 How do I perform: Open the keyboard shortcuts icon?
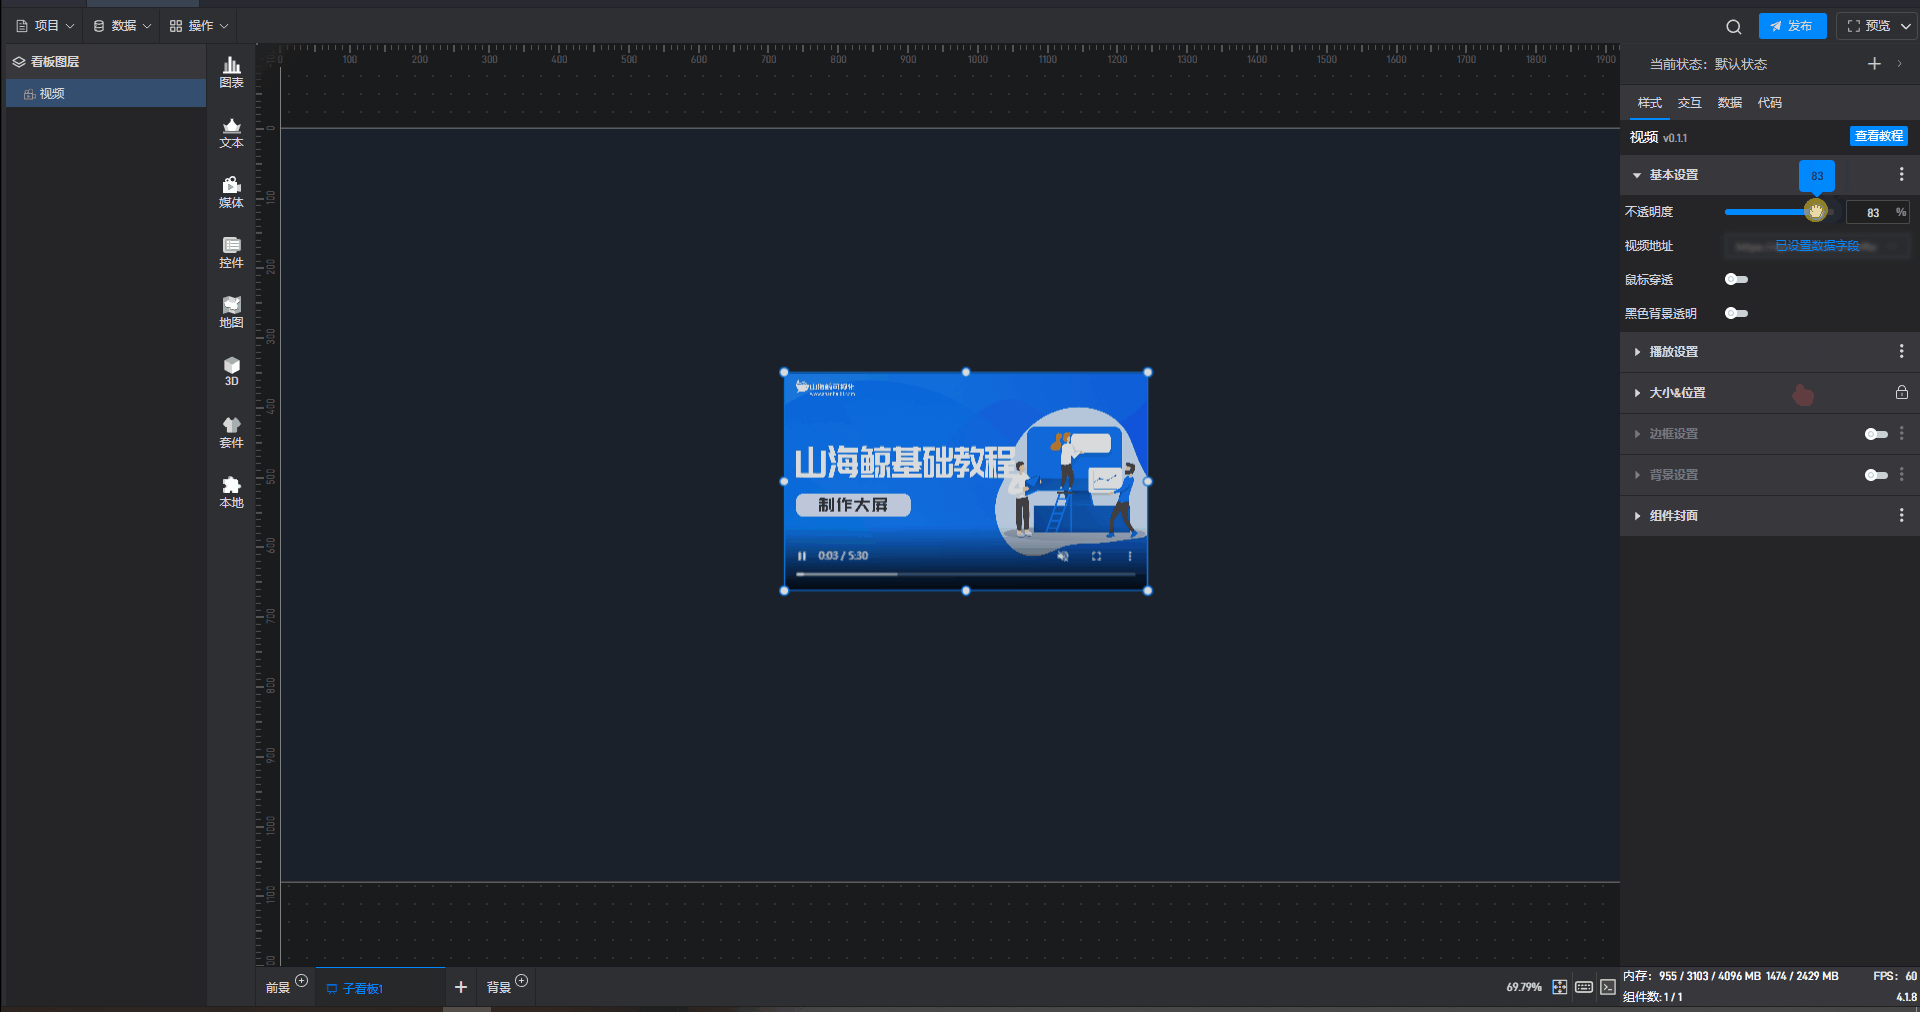(1584, 987)
